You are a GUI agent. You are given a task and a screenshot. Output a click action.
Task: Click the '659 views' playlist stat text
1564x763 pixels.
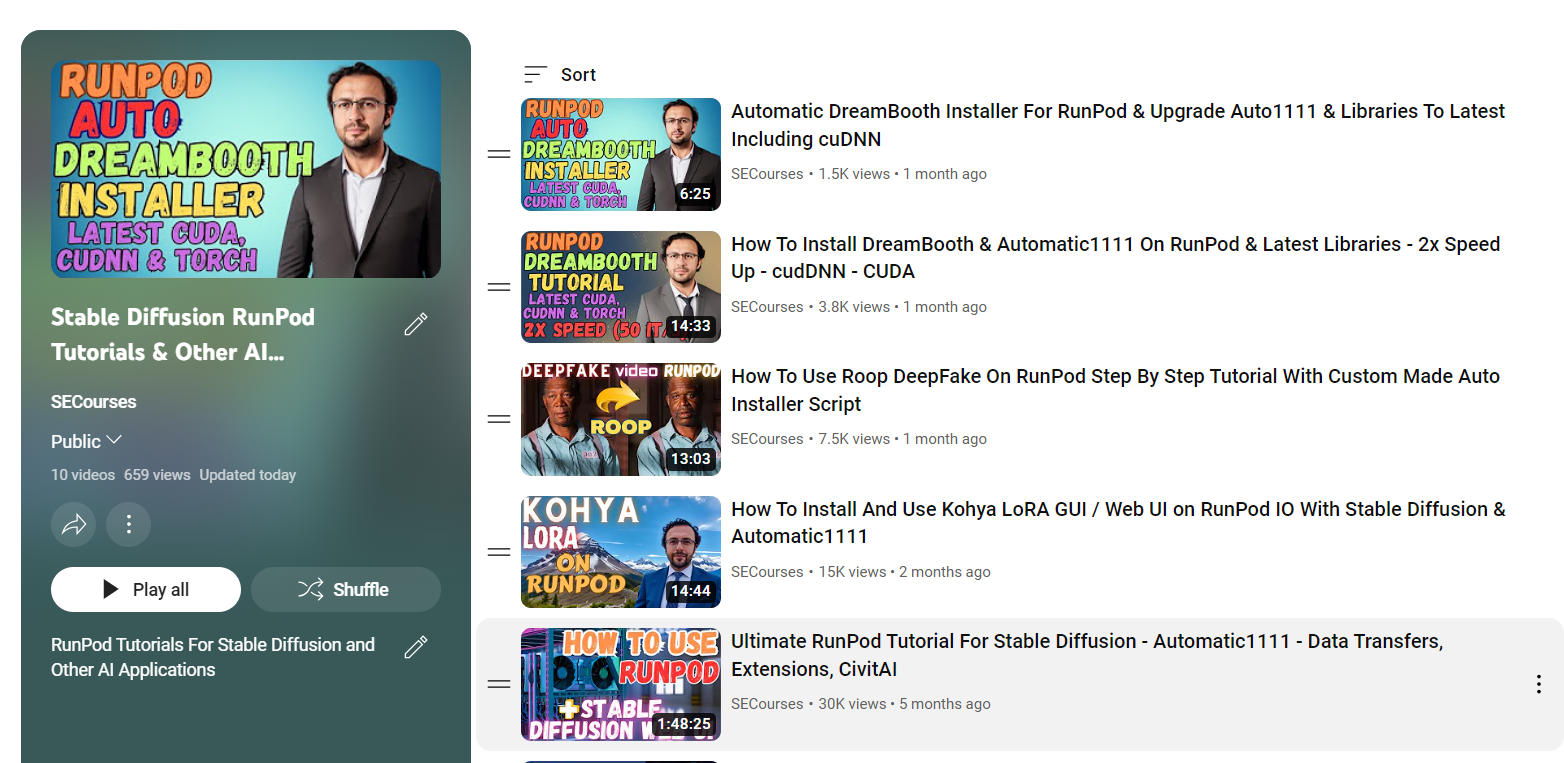point(157,474)
